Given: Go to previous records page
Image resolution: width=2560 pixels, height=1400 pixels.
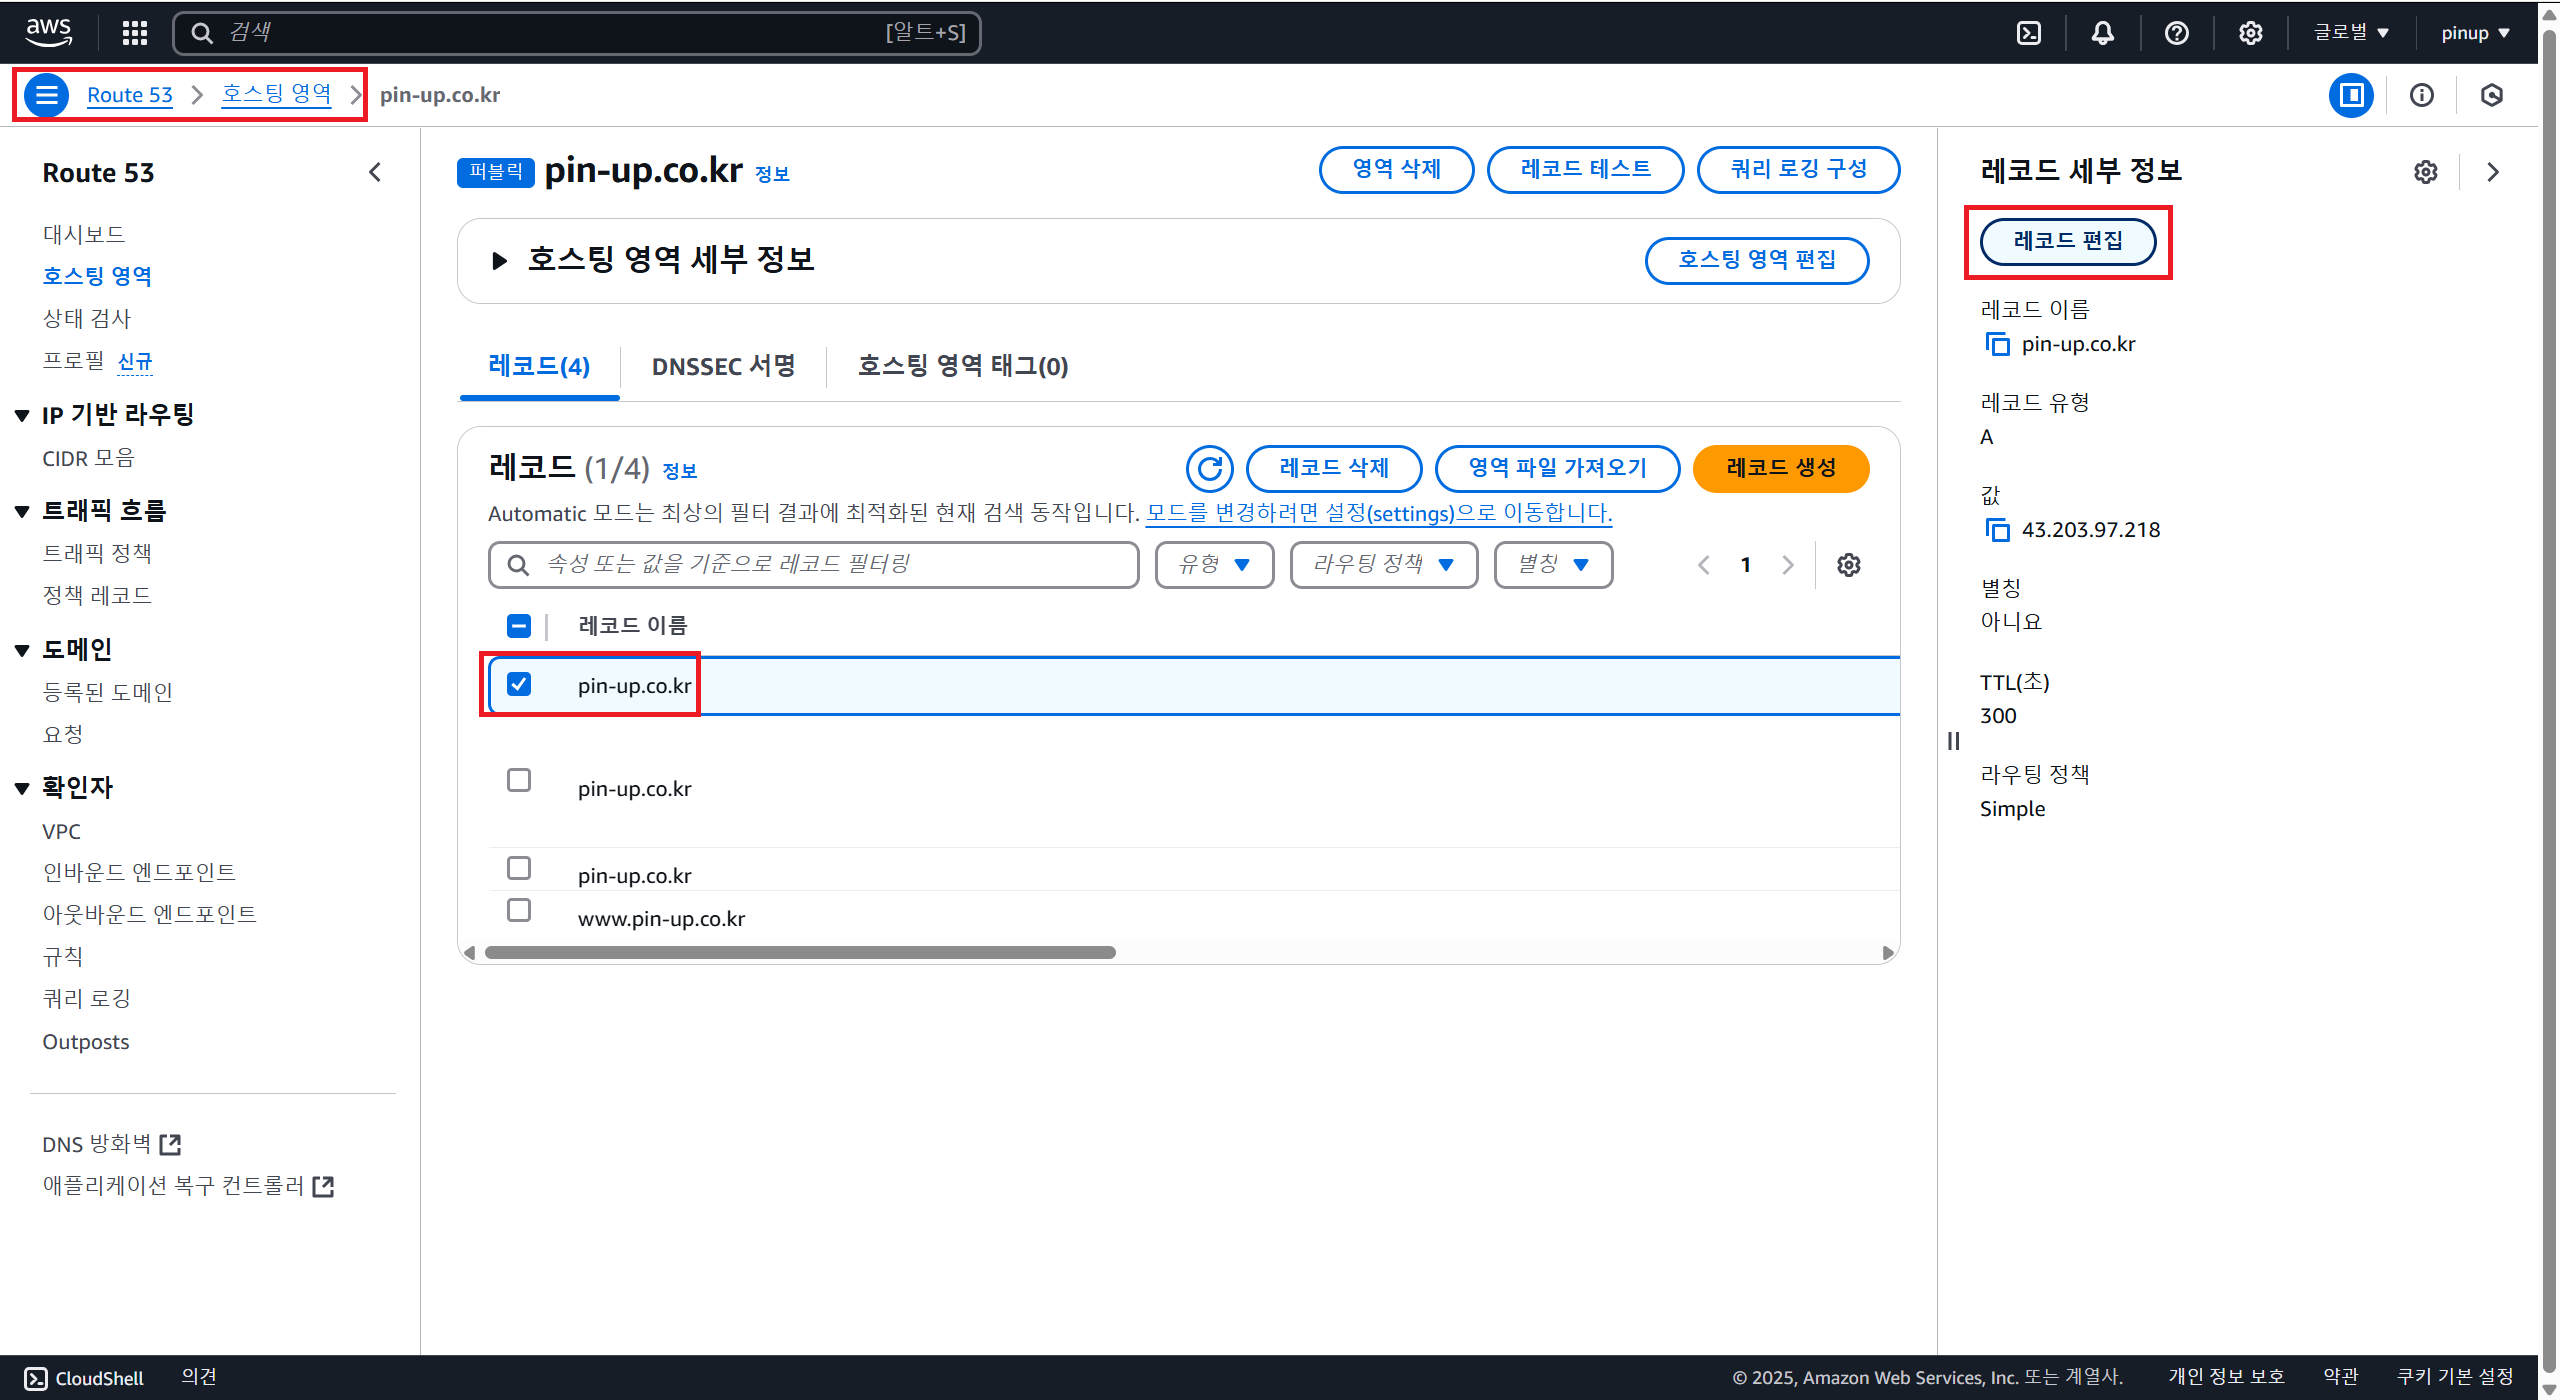Looking at the screenshot, I should (1704, 565).
